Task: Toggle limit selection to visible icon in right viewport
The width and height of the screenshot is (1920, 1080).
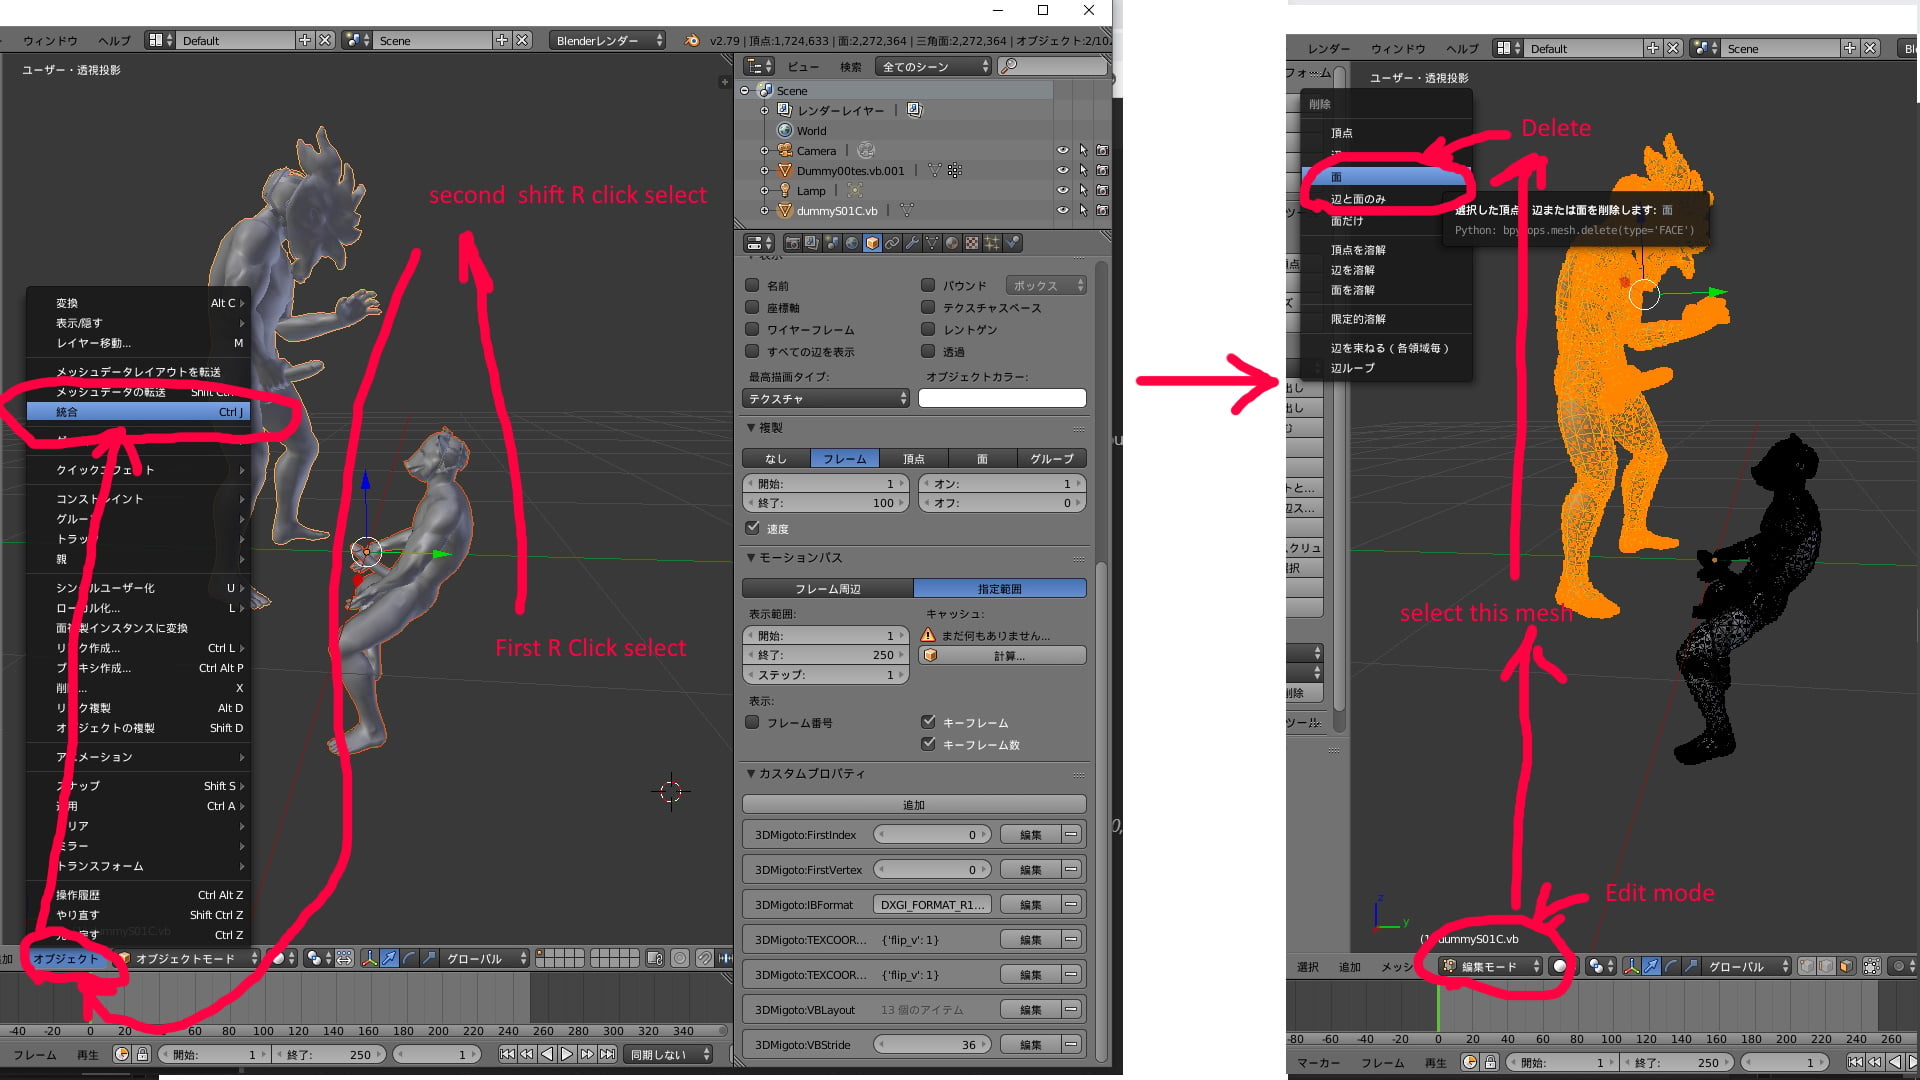Action: click(1871, 966)
